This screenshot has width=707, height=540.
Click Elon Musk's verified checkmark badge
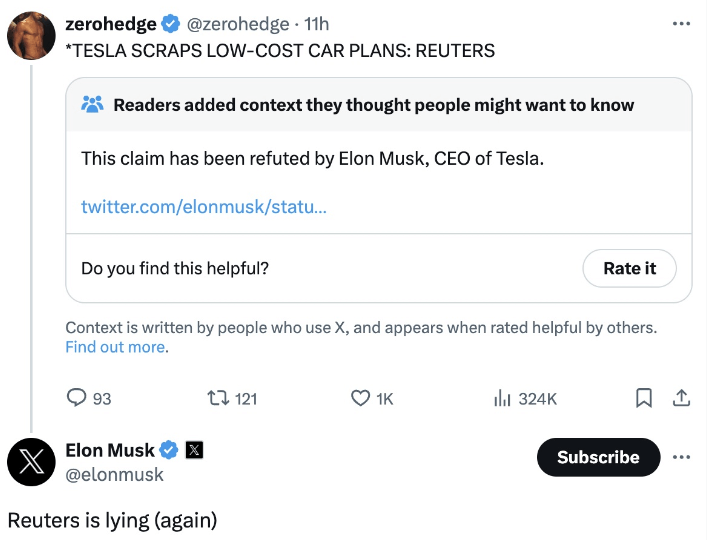point(169,450)
